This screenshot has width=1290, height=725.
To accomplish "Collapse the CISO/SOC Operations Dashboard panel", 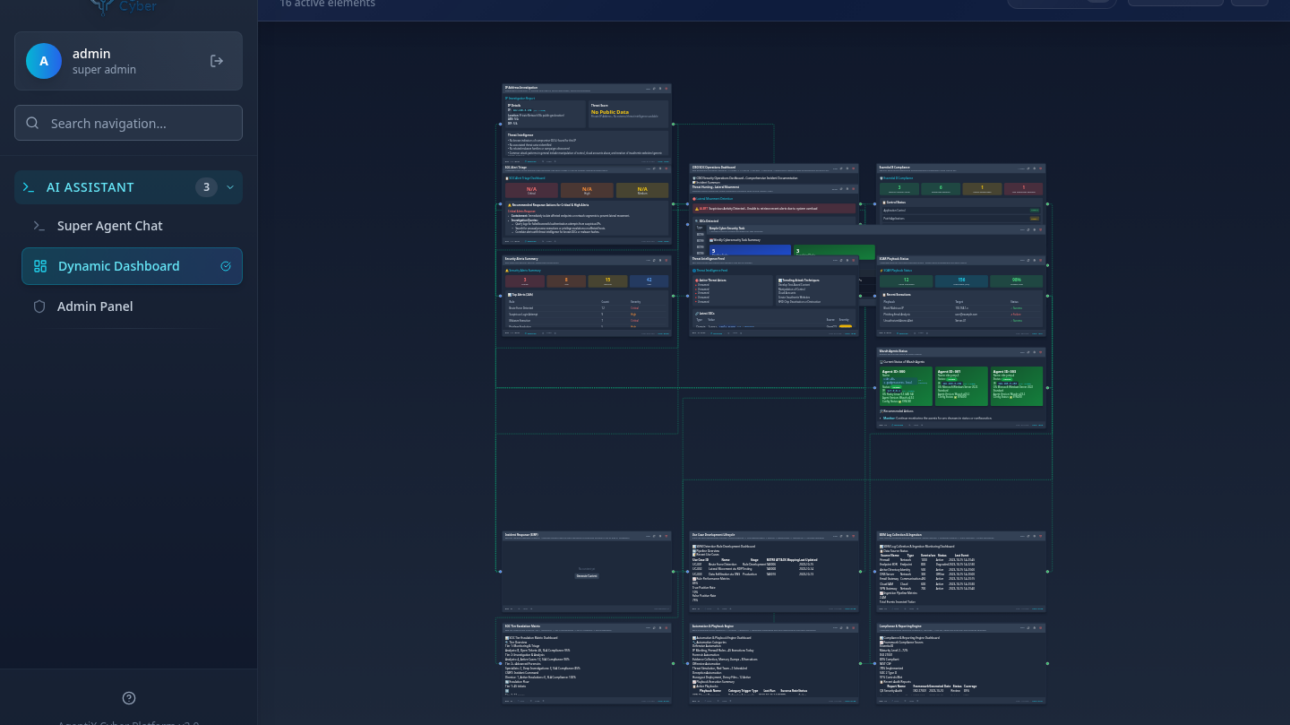I will pyautogui.click(x=835, y=166).
